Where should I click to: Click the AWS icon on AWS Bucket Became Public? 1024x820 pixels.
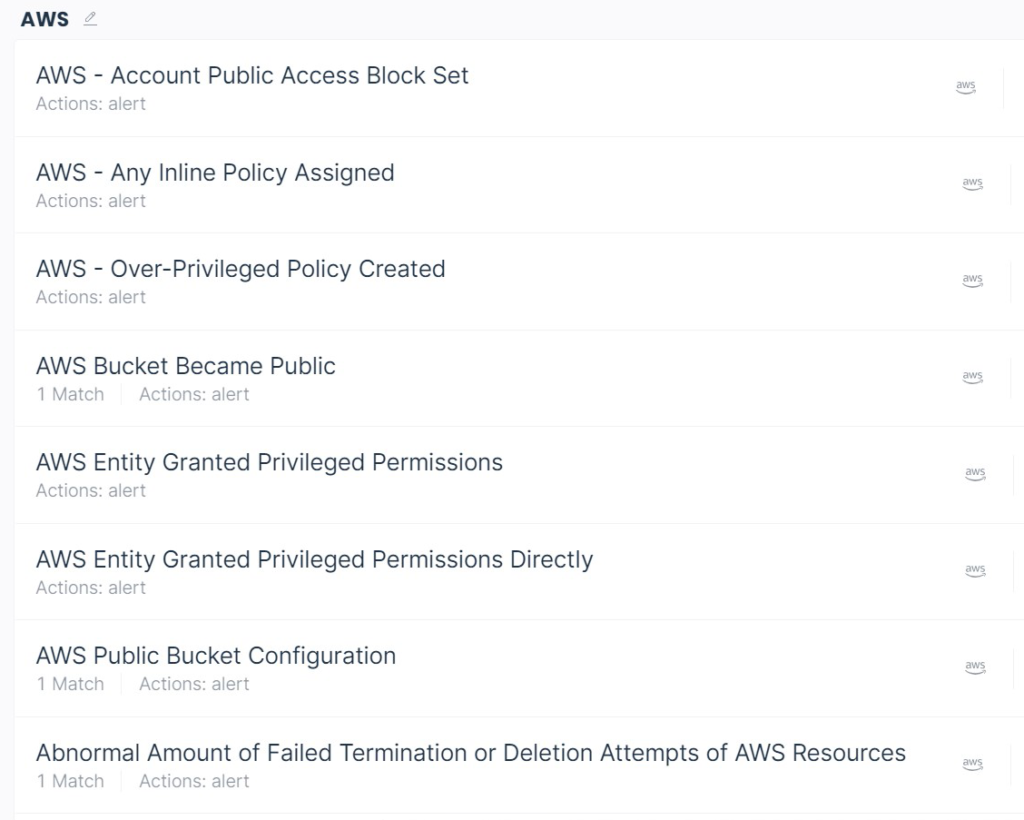[x=973, y=377]
